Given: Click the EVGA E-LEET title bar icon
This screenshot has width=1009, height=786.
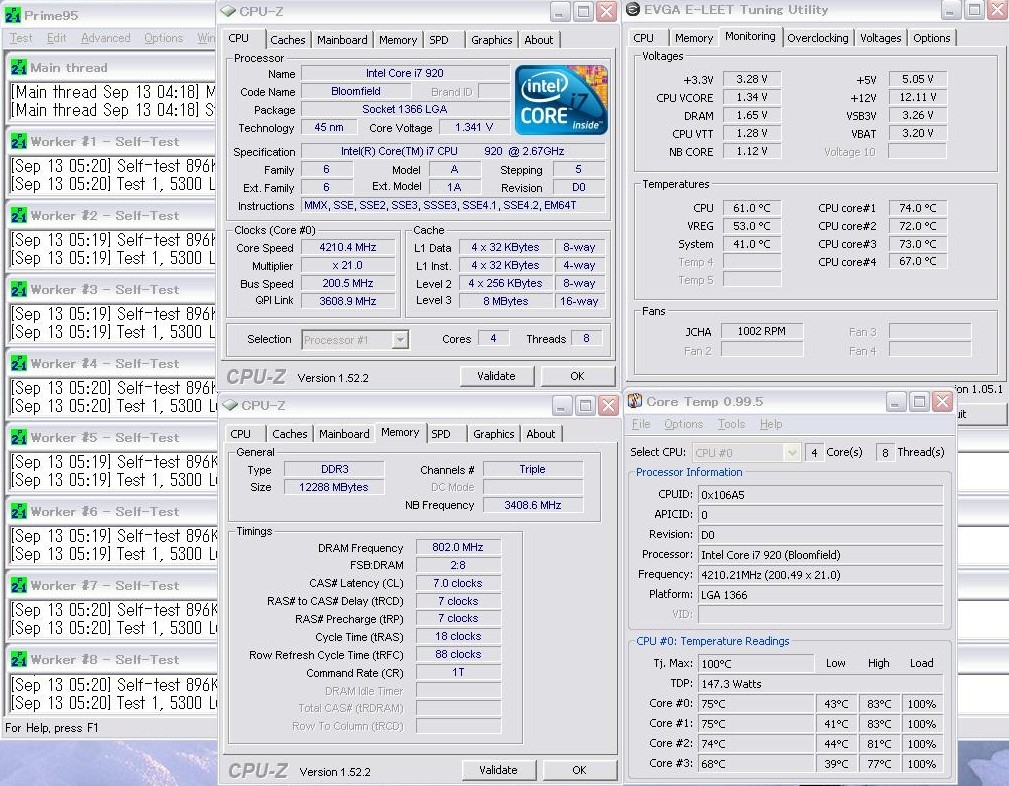Looking at the screenshot, I should click(633, 10).
